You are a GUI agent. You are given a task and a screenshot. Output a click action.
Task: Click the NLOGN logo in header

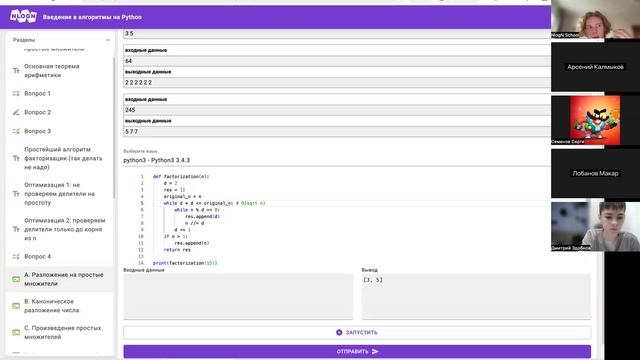pos(23,17)
